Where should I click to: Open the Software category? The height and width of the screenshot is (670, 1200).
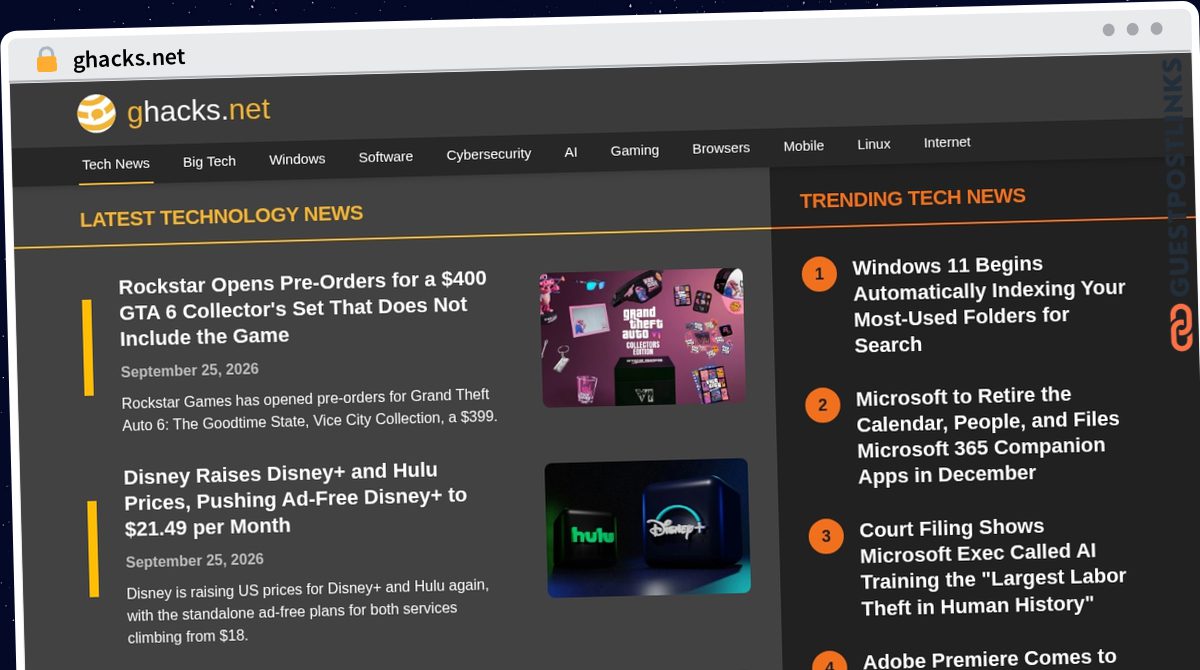(x=386, y=157)
